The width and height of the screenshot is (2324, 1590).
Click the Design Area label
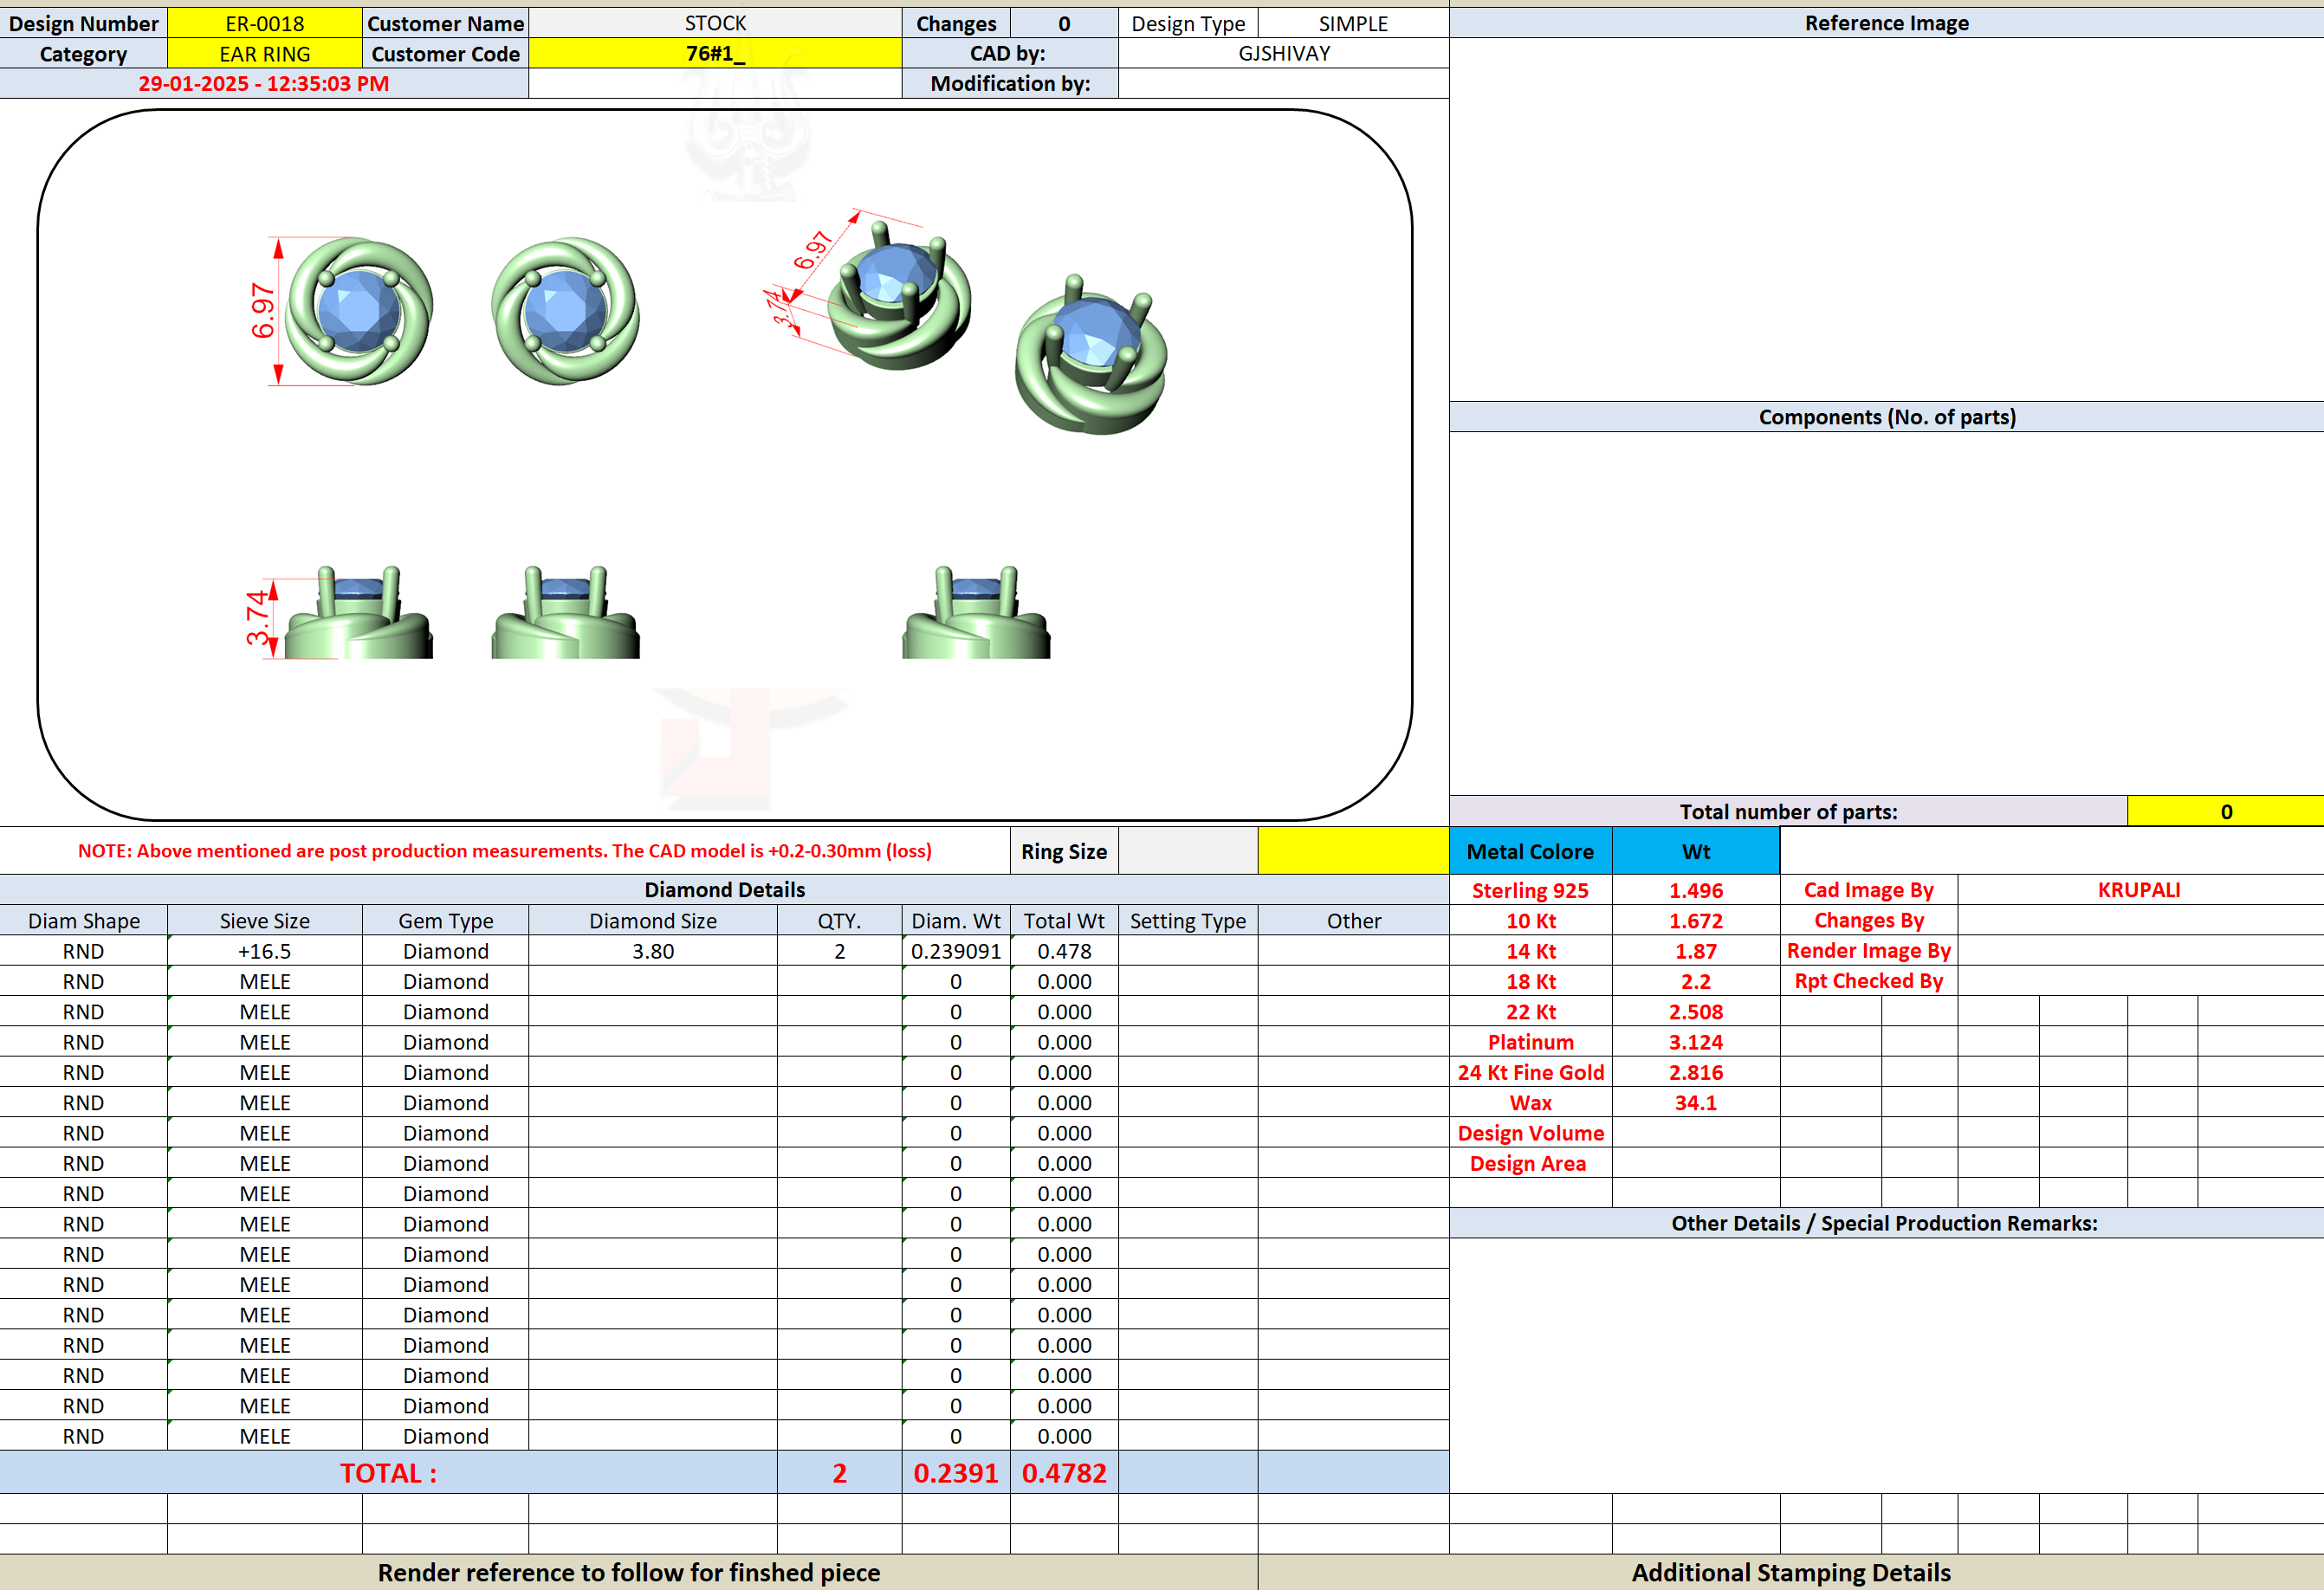click(x=1530, y=1163)
